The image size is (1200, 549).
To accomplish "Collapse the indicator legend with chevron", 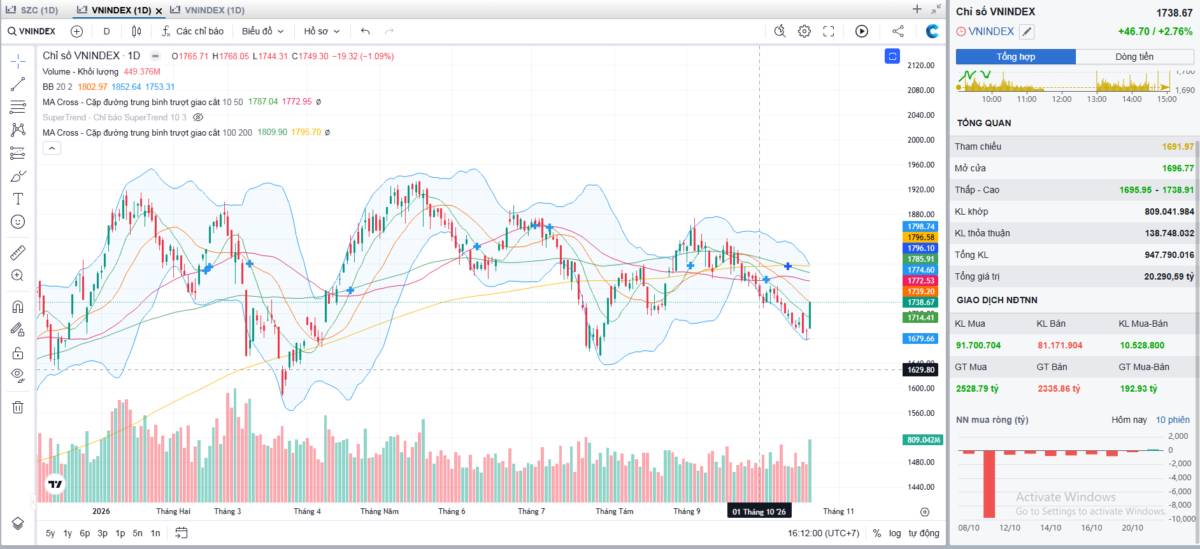I will pyautogui.click(x=52, y=148).
